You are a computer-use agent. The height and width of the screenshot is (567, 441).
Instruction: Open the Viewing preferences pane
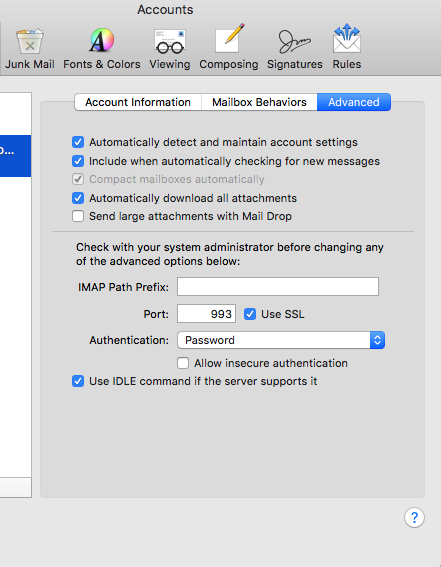pyautogui.click(x=170, y=49)
